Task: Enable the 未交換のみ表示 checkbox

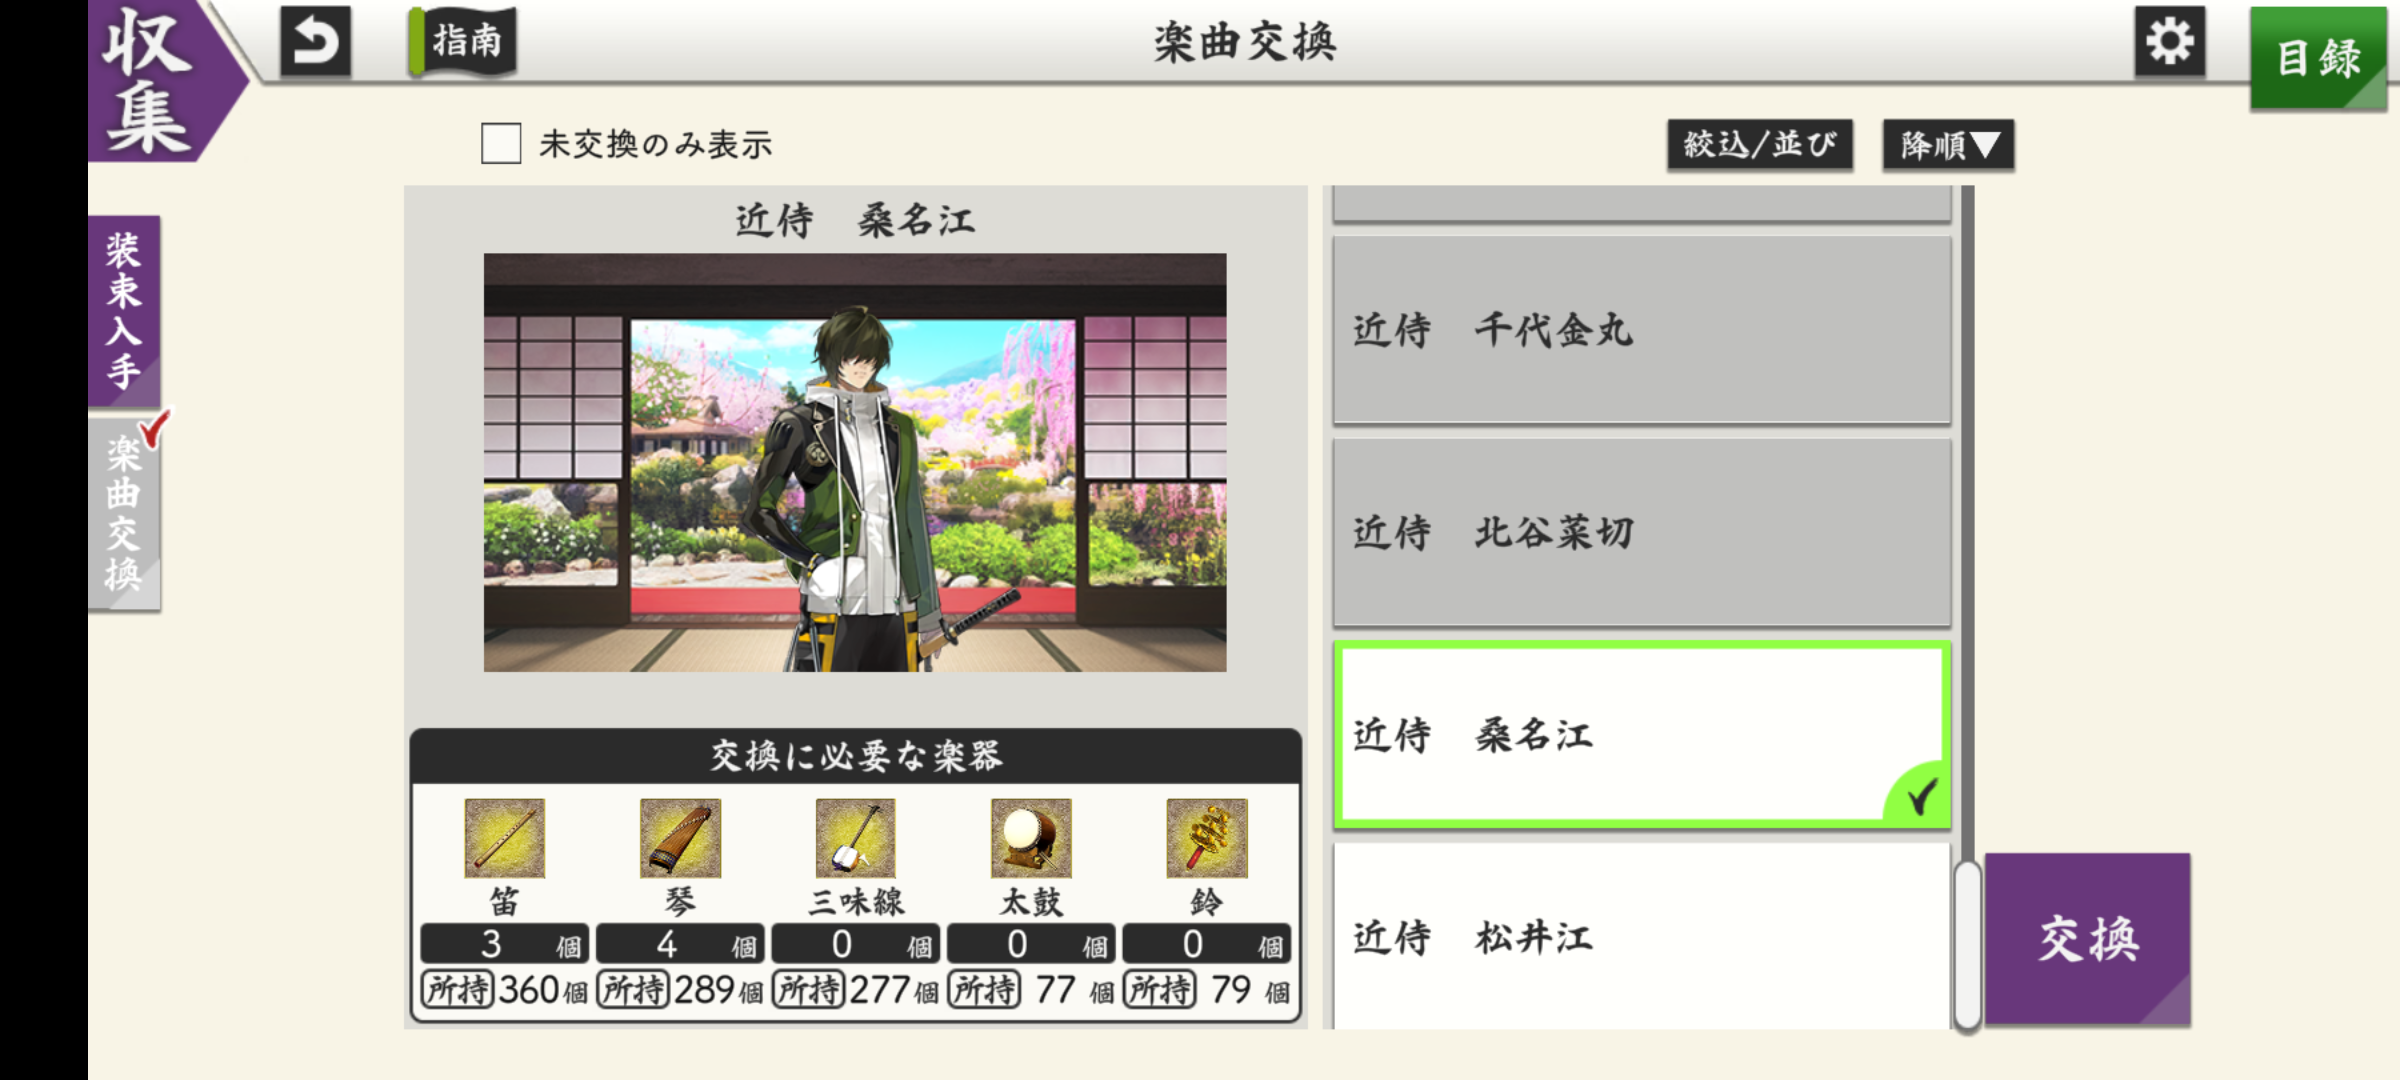Action: pyautogui.click(x=501, y=143)
